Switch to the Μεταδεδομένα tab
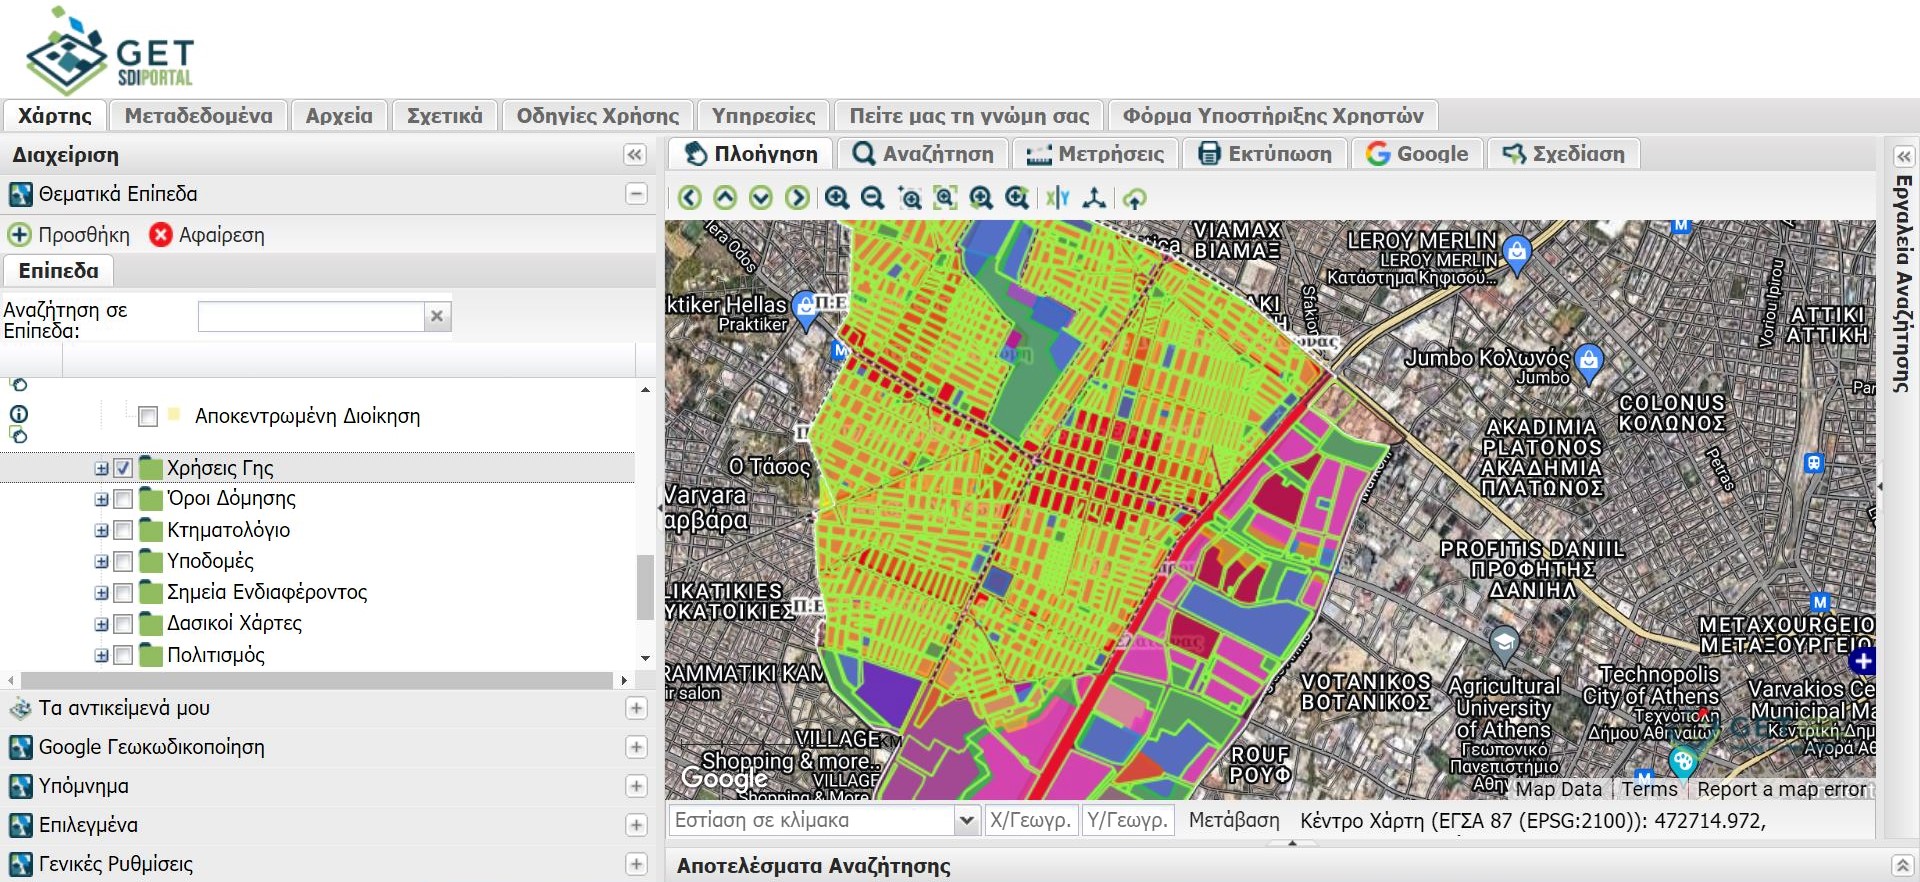The height and width of the screenshot is (882, 1920). [x=198, y=116]
